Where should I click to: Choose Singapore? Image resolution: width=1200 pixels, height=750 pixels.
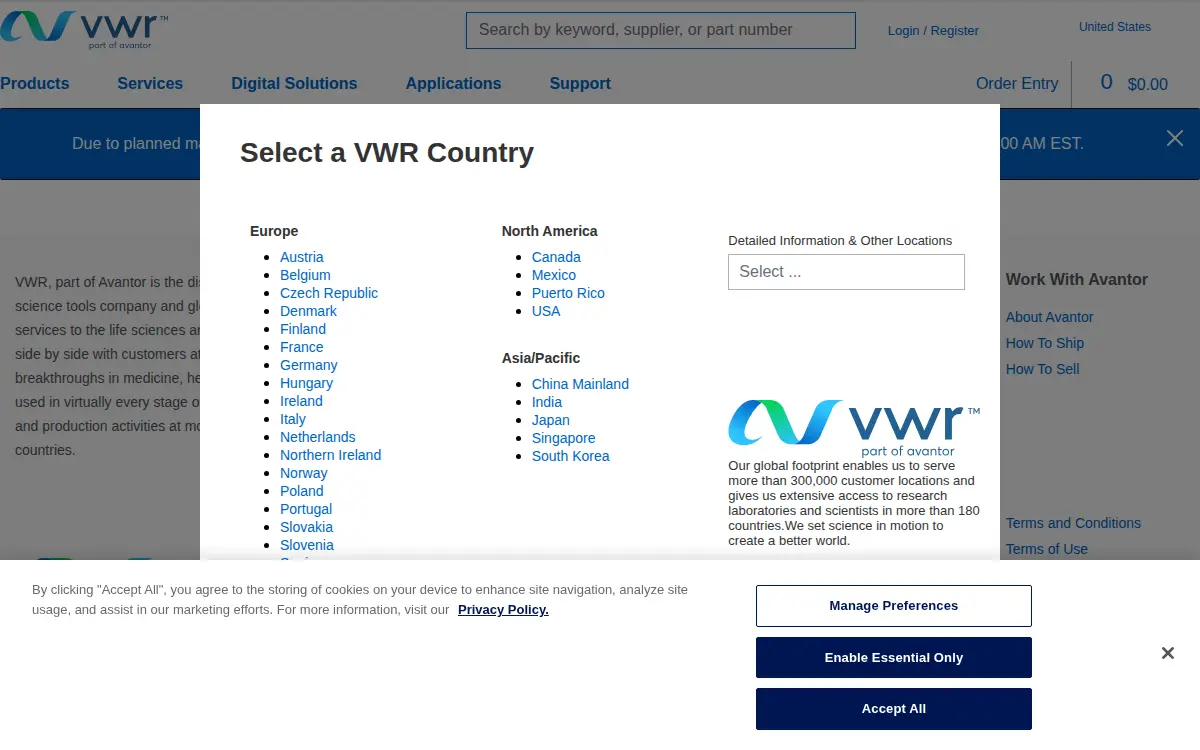click(x=563, y=438)
